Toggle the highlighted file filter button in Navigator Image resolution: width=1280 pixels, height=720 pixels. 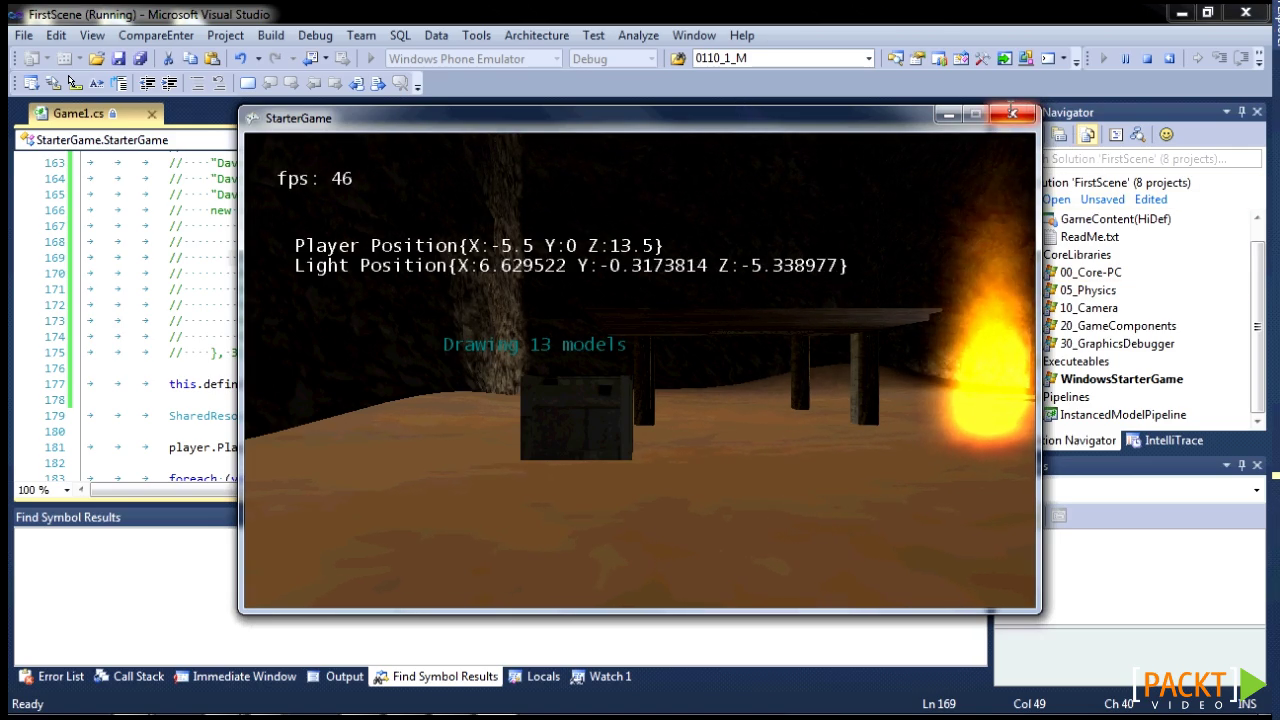(x=1088, y=135)
